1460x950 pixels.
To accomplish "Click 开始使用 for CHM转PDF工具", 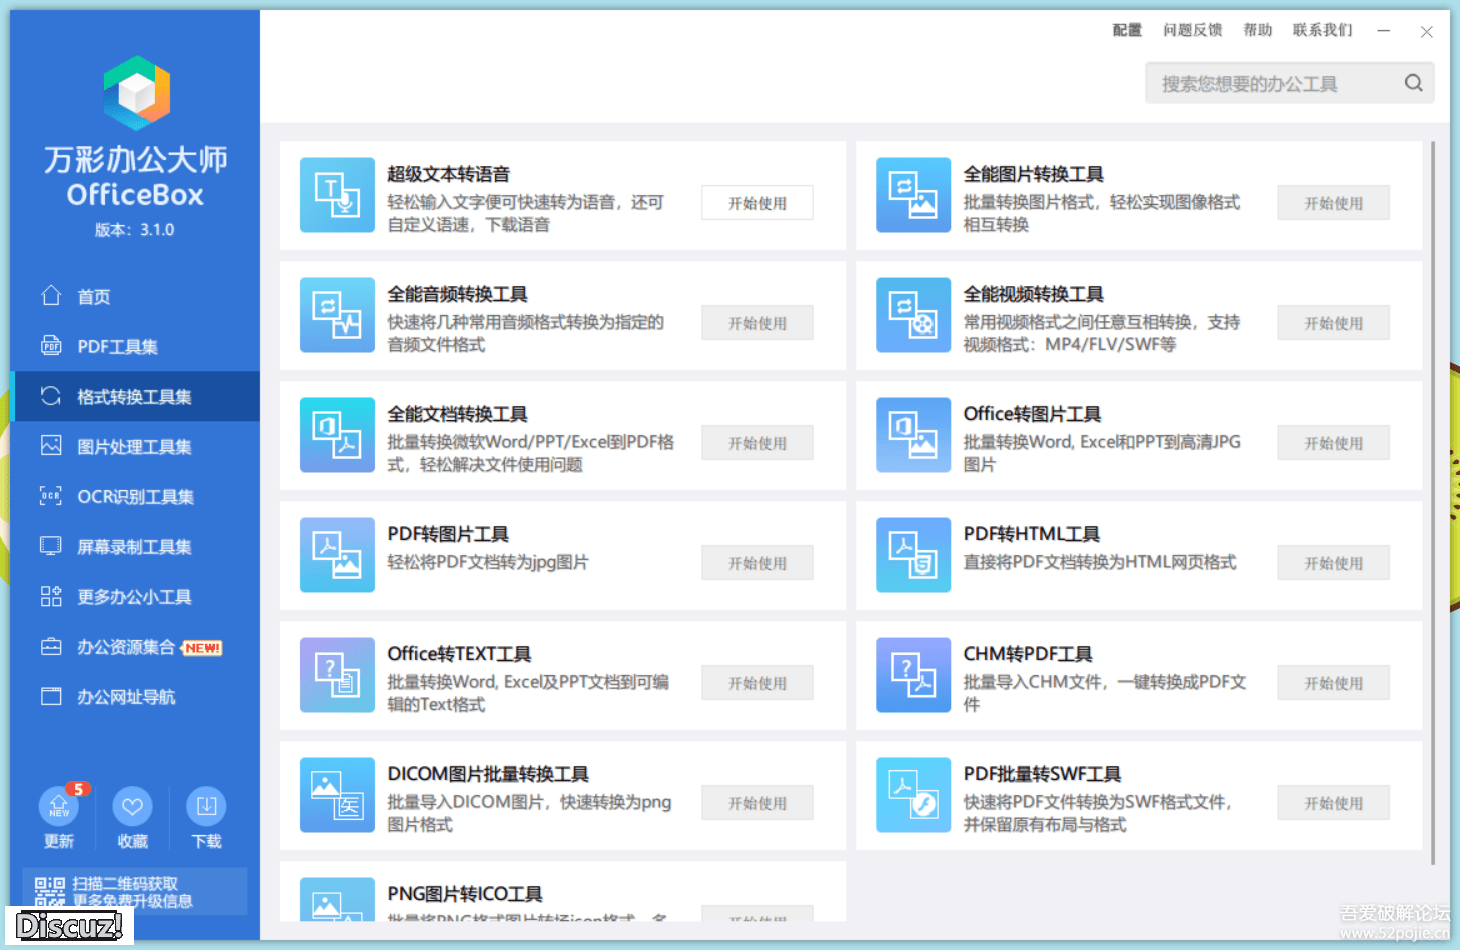I will coord(1333,683).
